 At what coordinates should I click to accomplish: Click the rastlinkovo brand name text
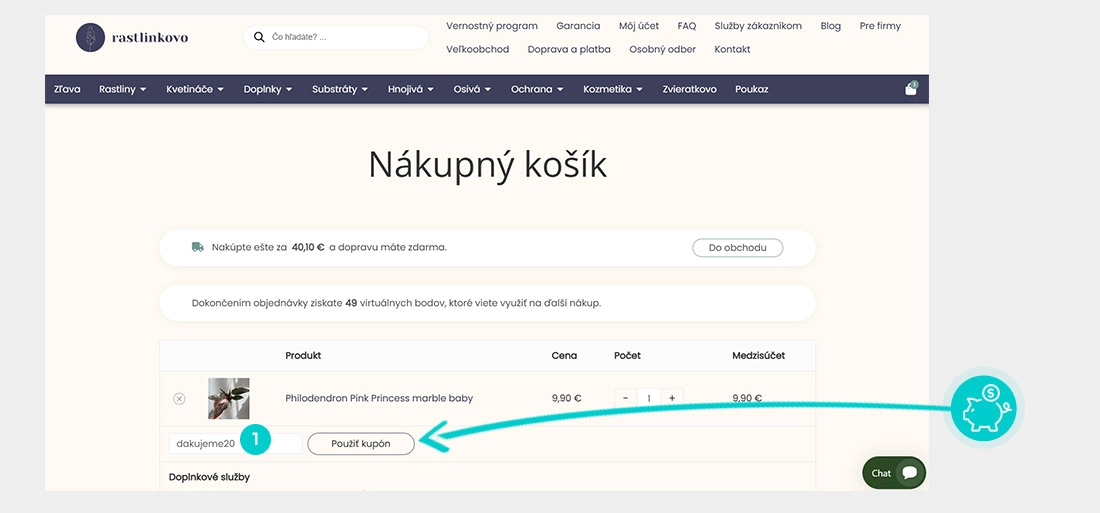pos(150,37)
